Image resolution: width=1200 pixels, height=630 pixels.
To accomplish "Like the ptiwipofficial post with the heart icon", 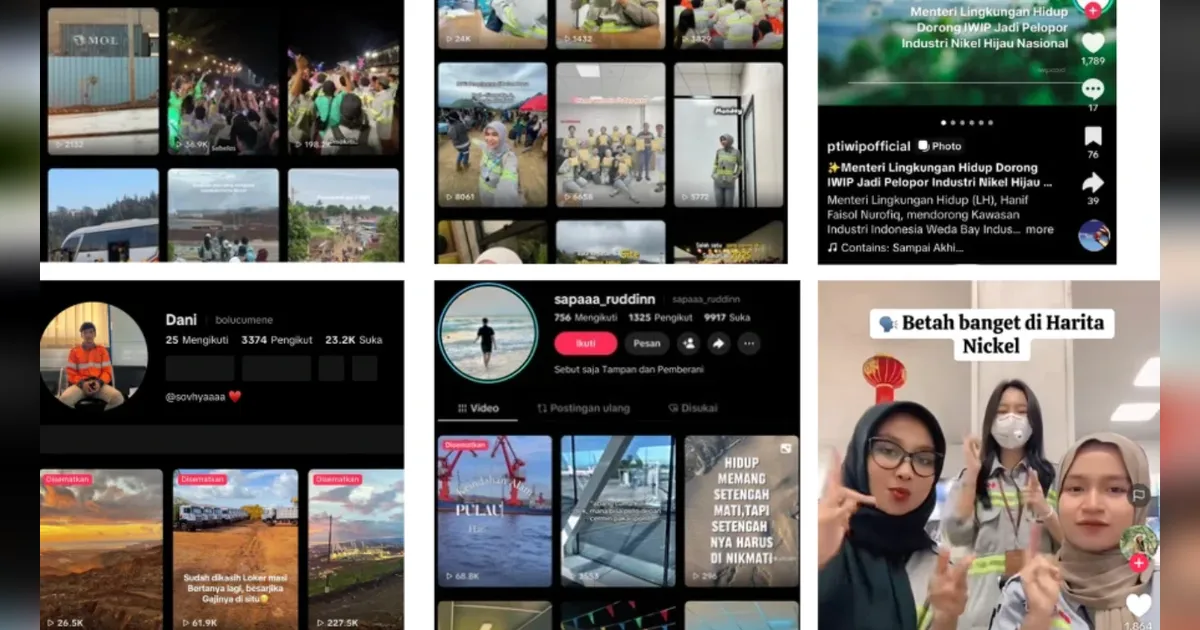I will 1093,43.
